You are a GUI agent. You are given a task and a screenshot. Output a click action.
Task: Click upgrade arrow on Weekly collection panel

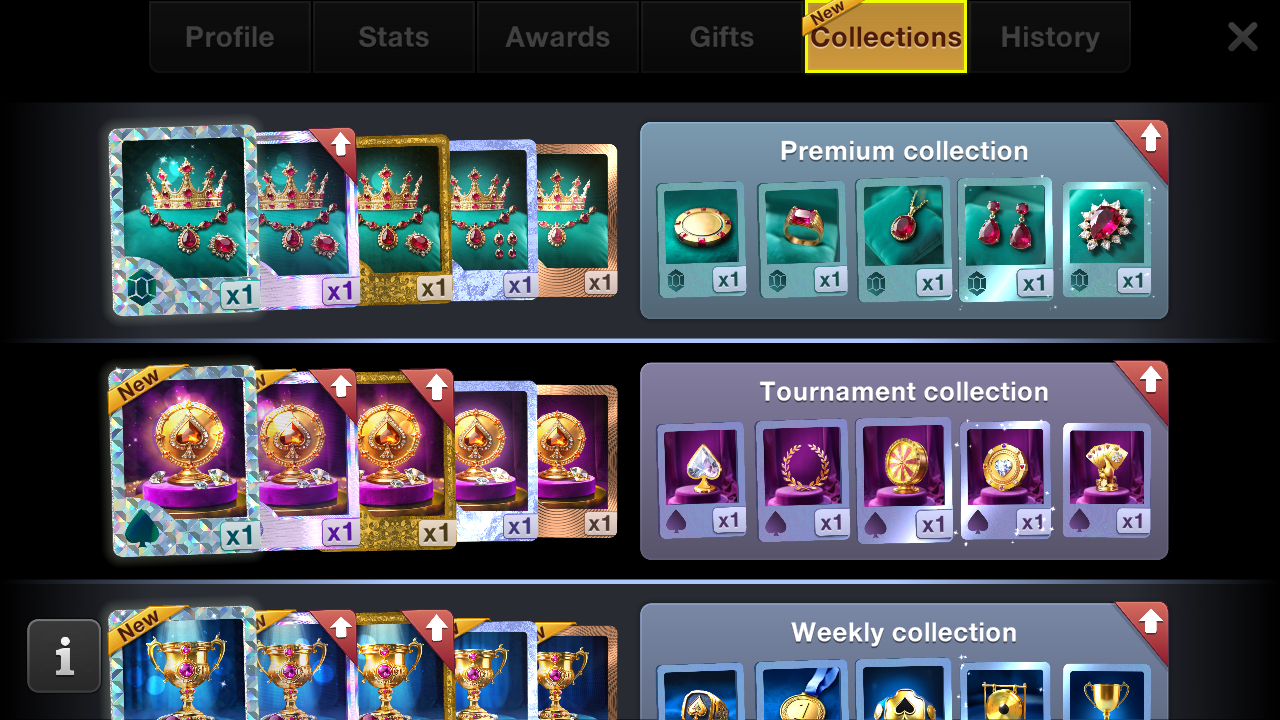(1149, 621)
